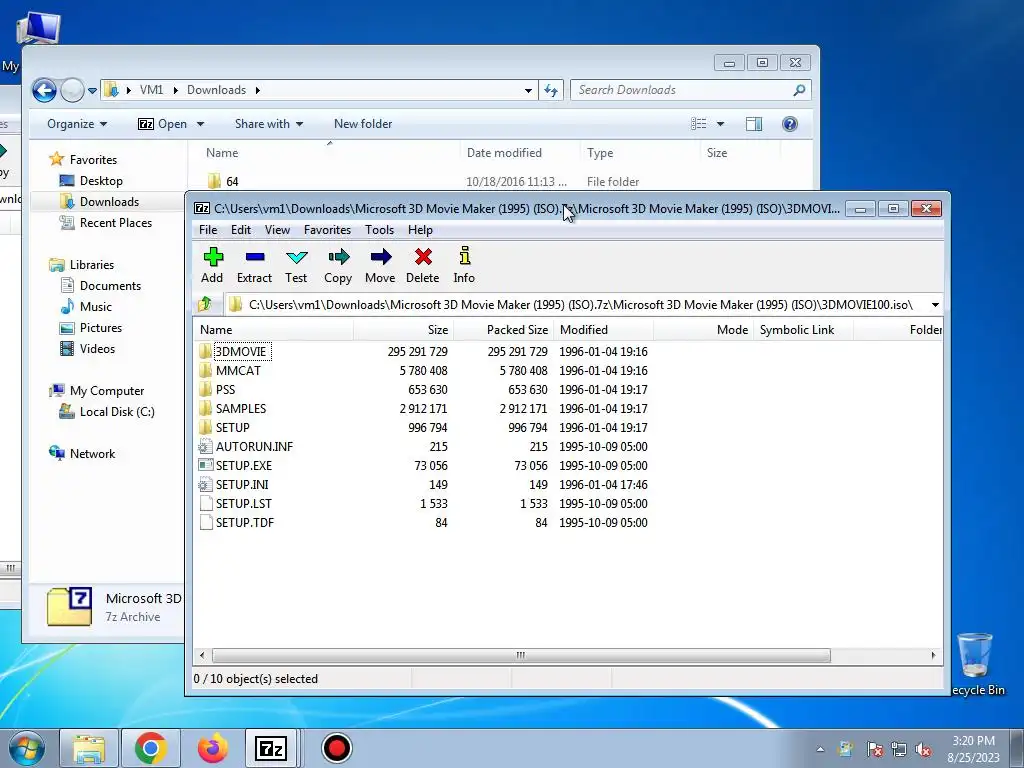Open the Windows Start menu
The width and height of the screenshot is (1024, 768).
pos(26,748)
